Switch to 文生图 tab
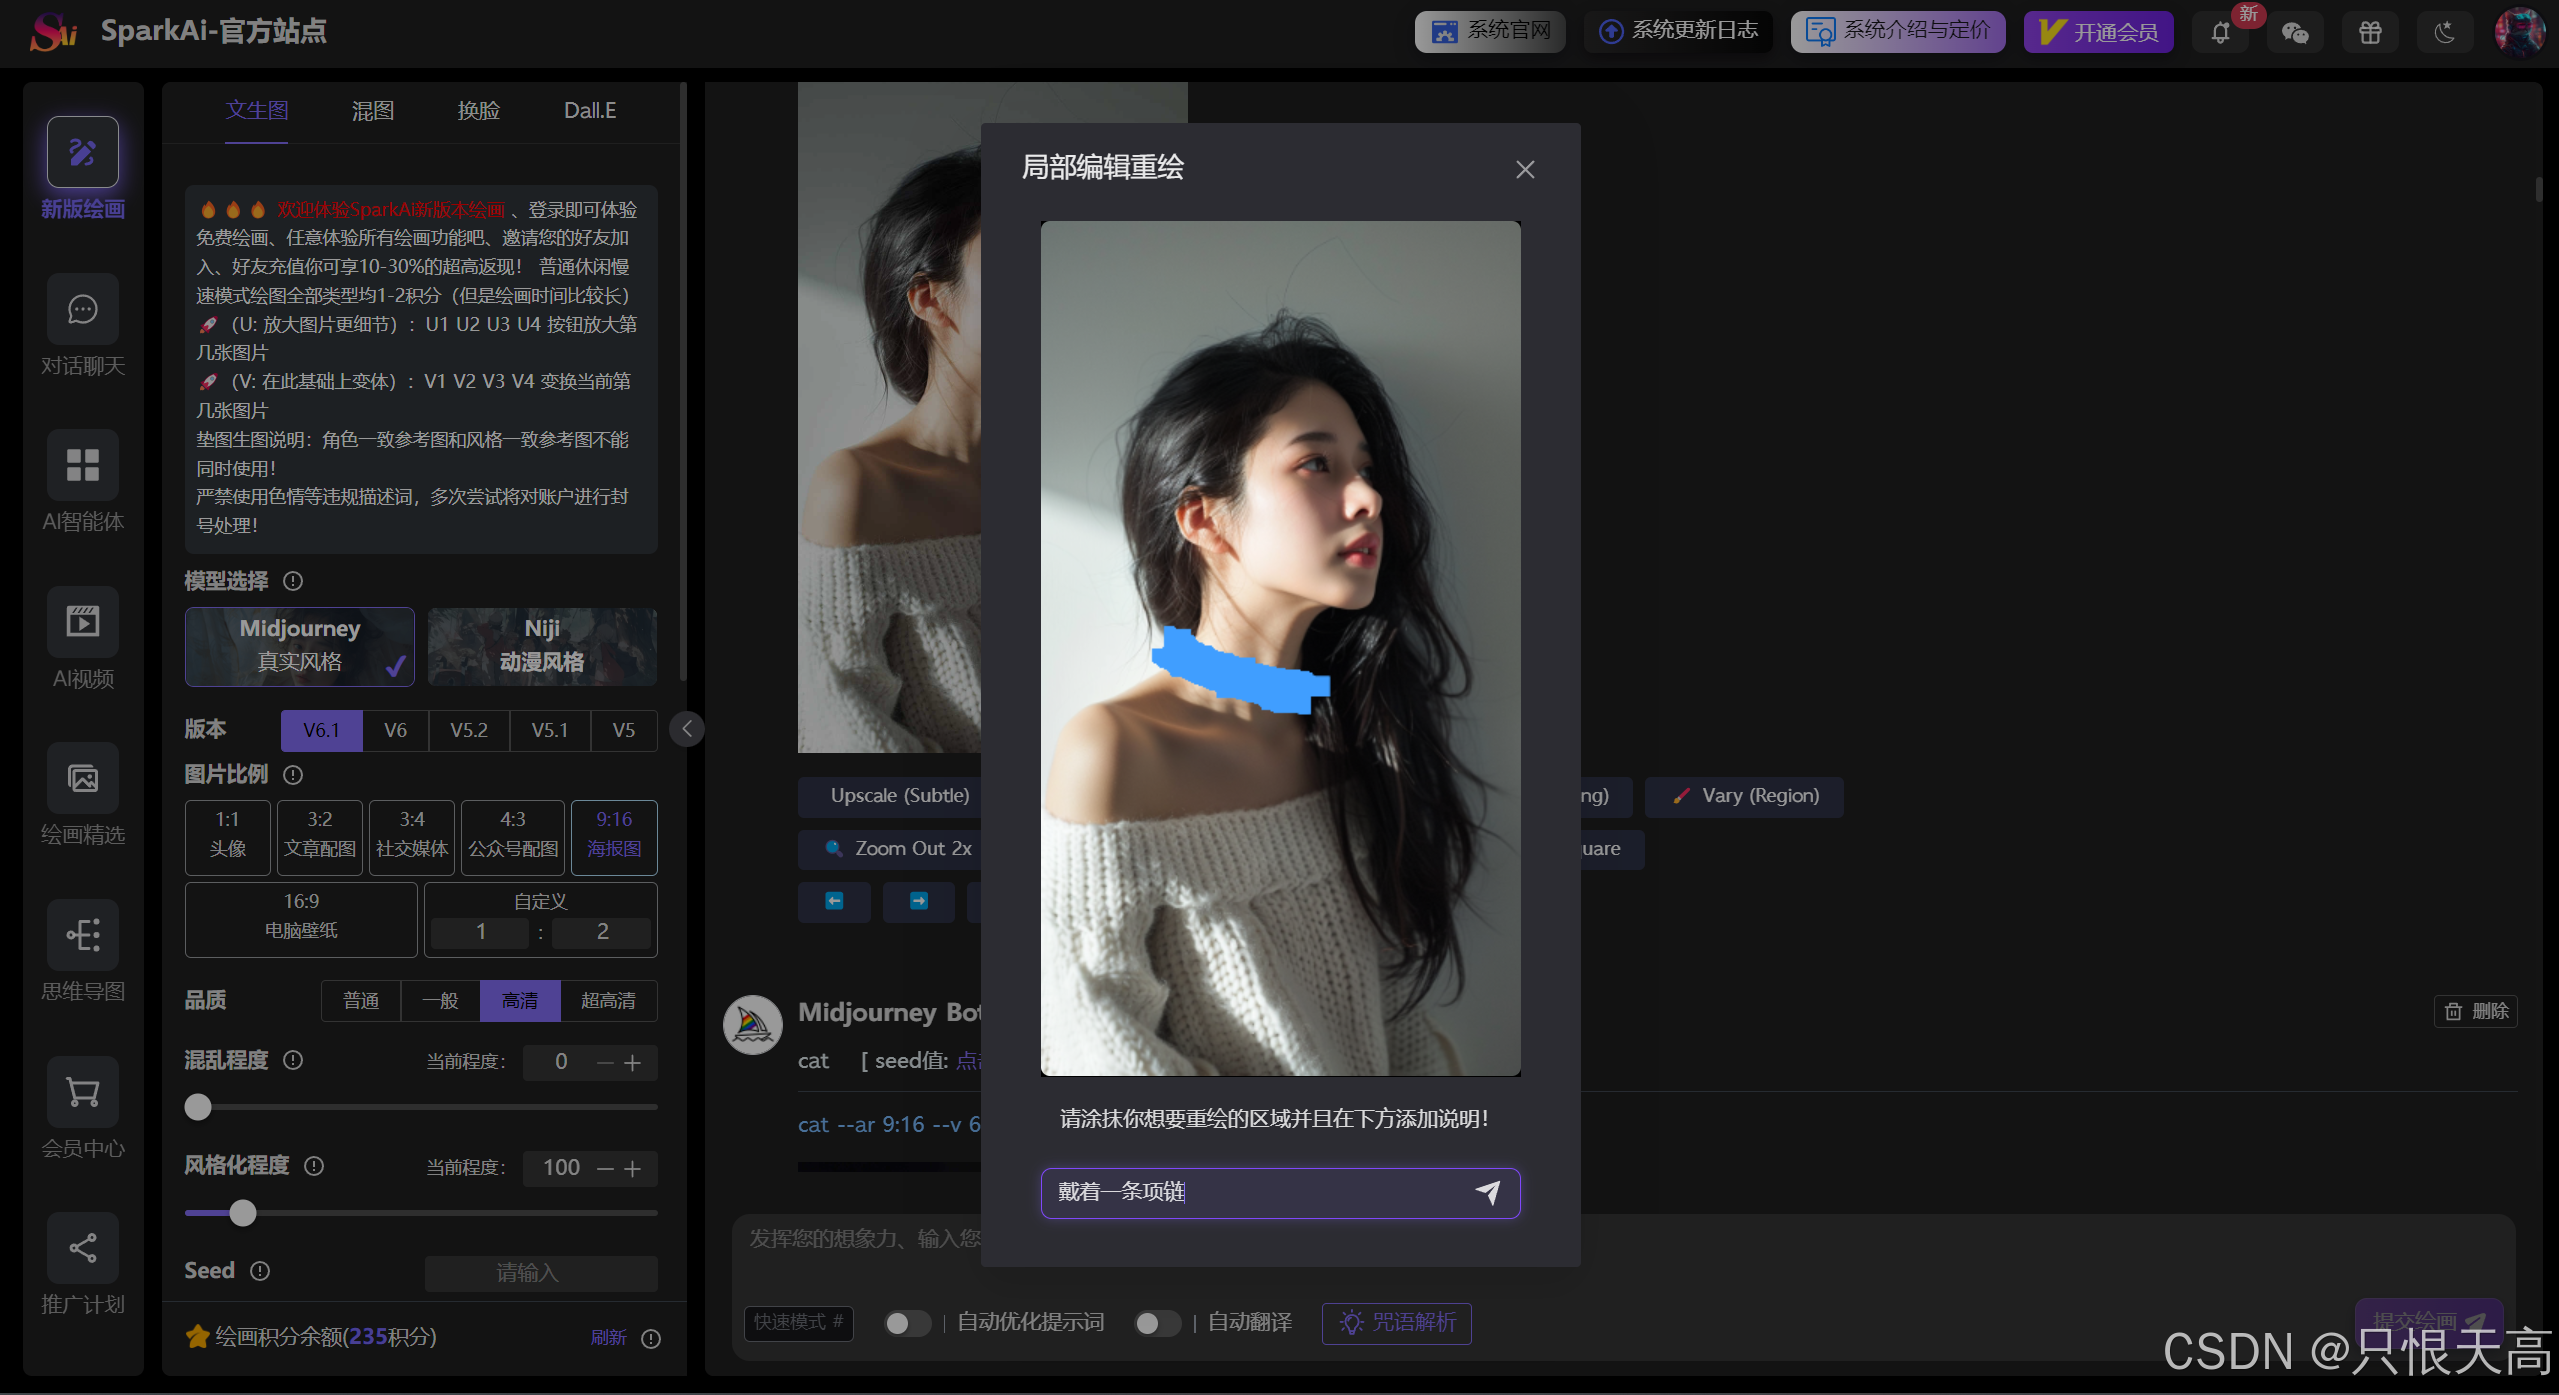This screenshot has height=1395, width=2559. pyautogui.click(x=256, y=111)
